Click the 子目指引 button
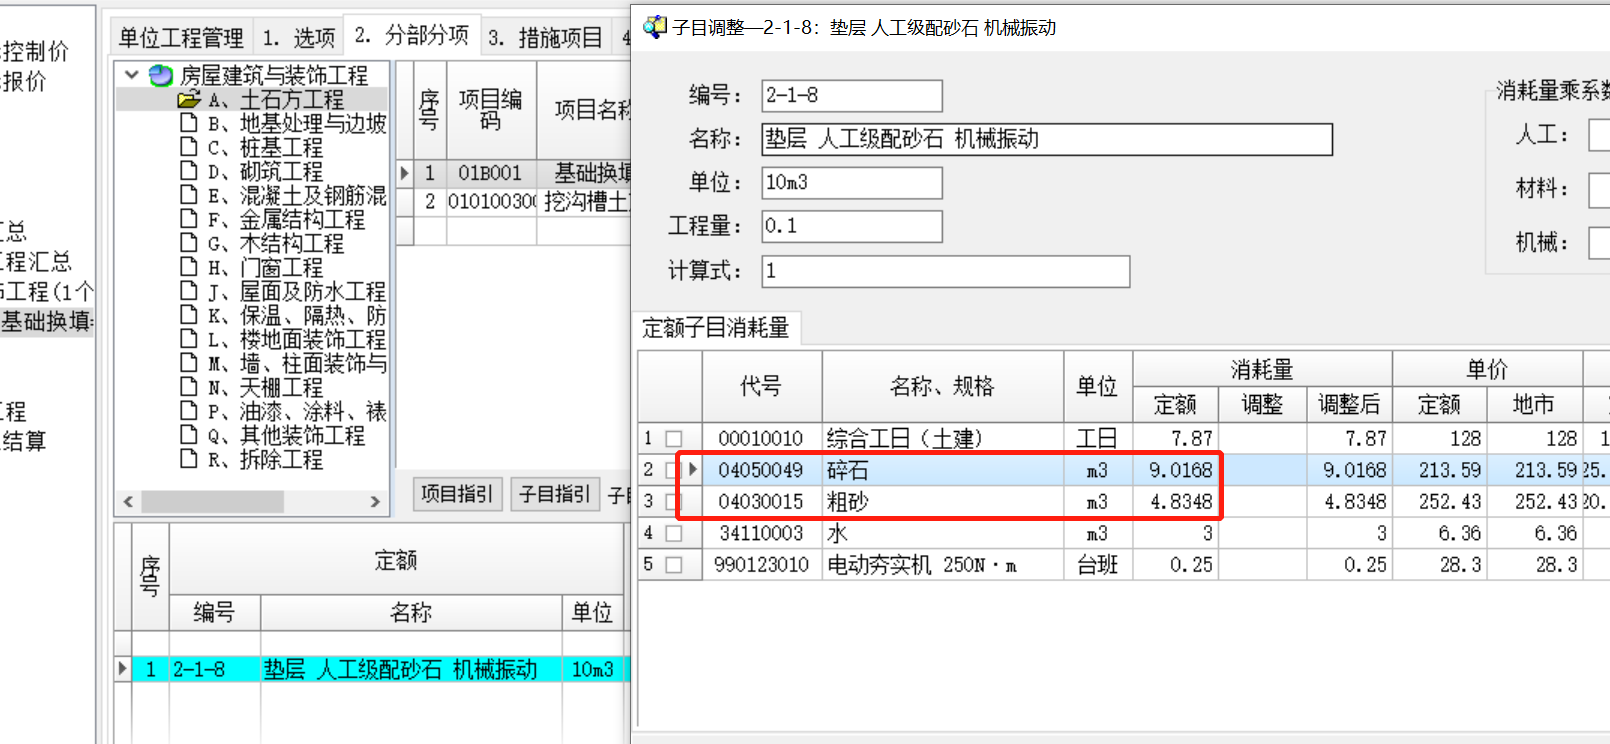The height and width of the screenshot is (744, 1610). [x=555, y=494]
